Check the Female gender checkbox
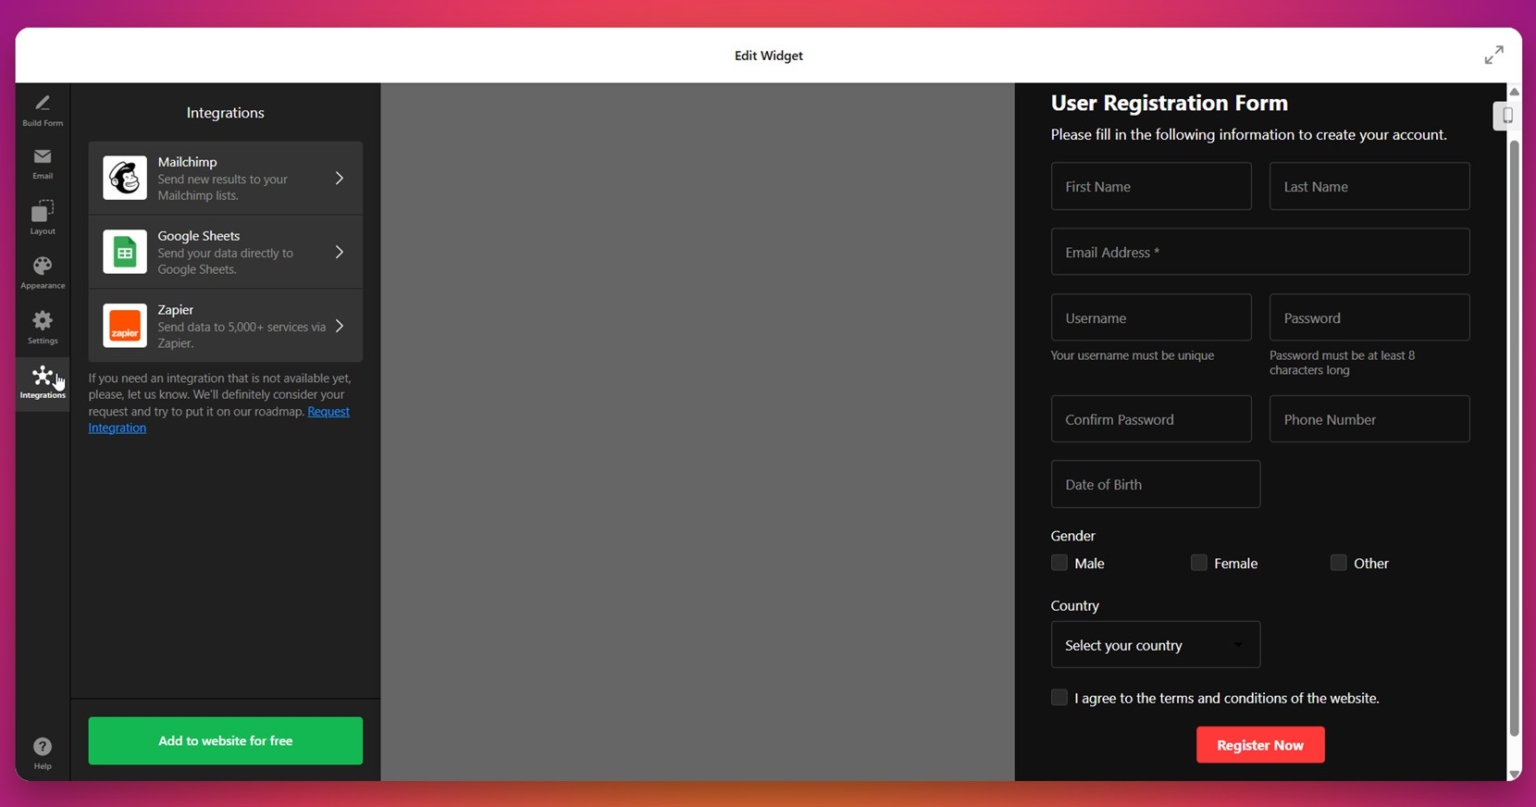 click(x=1198, y=563)
